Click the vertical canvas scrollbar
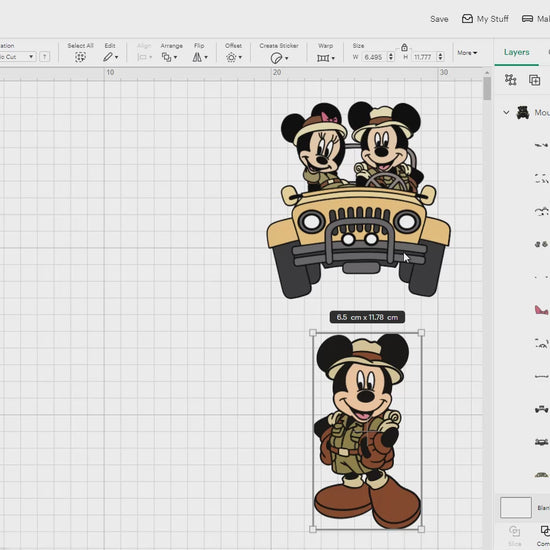 (x=487, y=88)
